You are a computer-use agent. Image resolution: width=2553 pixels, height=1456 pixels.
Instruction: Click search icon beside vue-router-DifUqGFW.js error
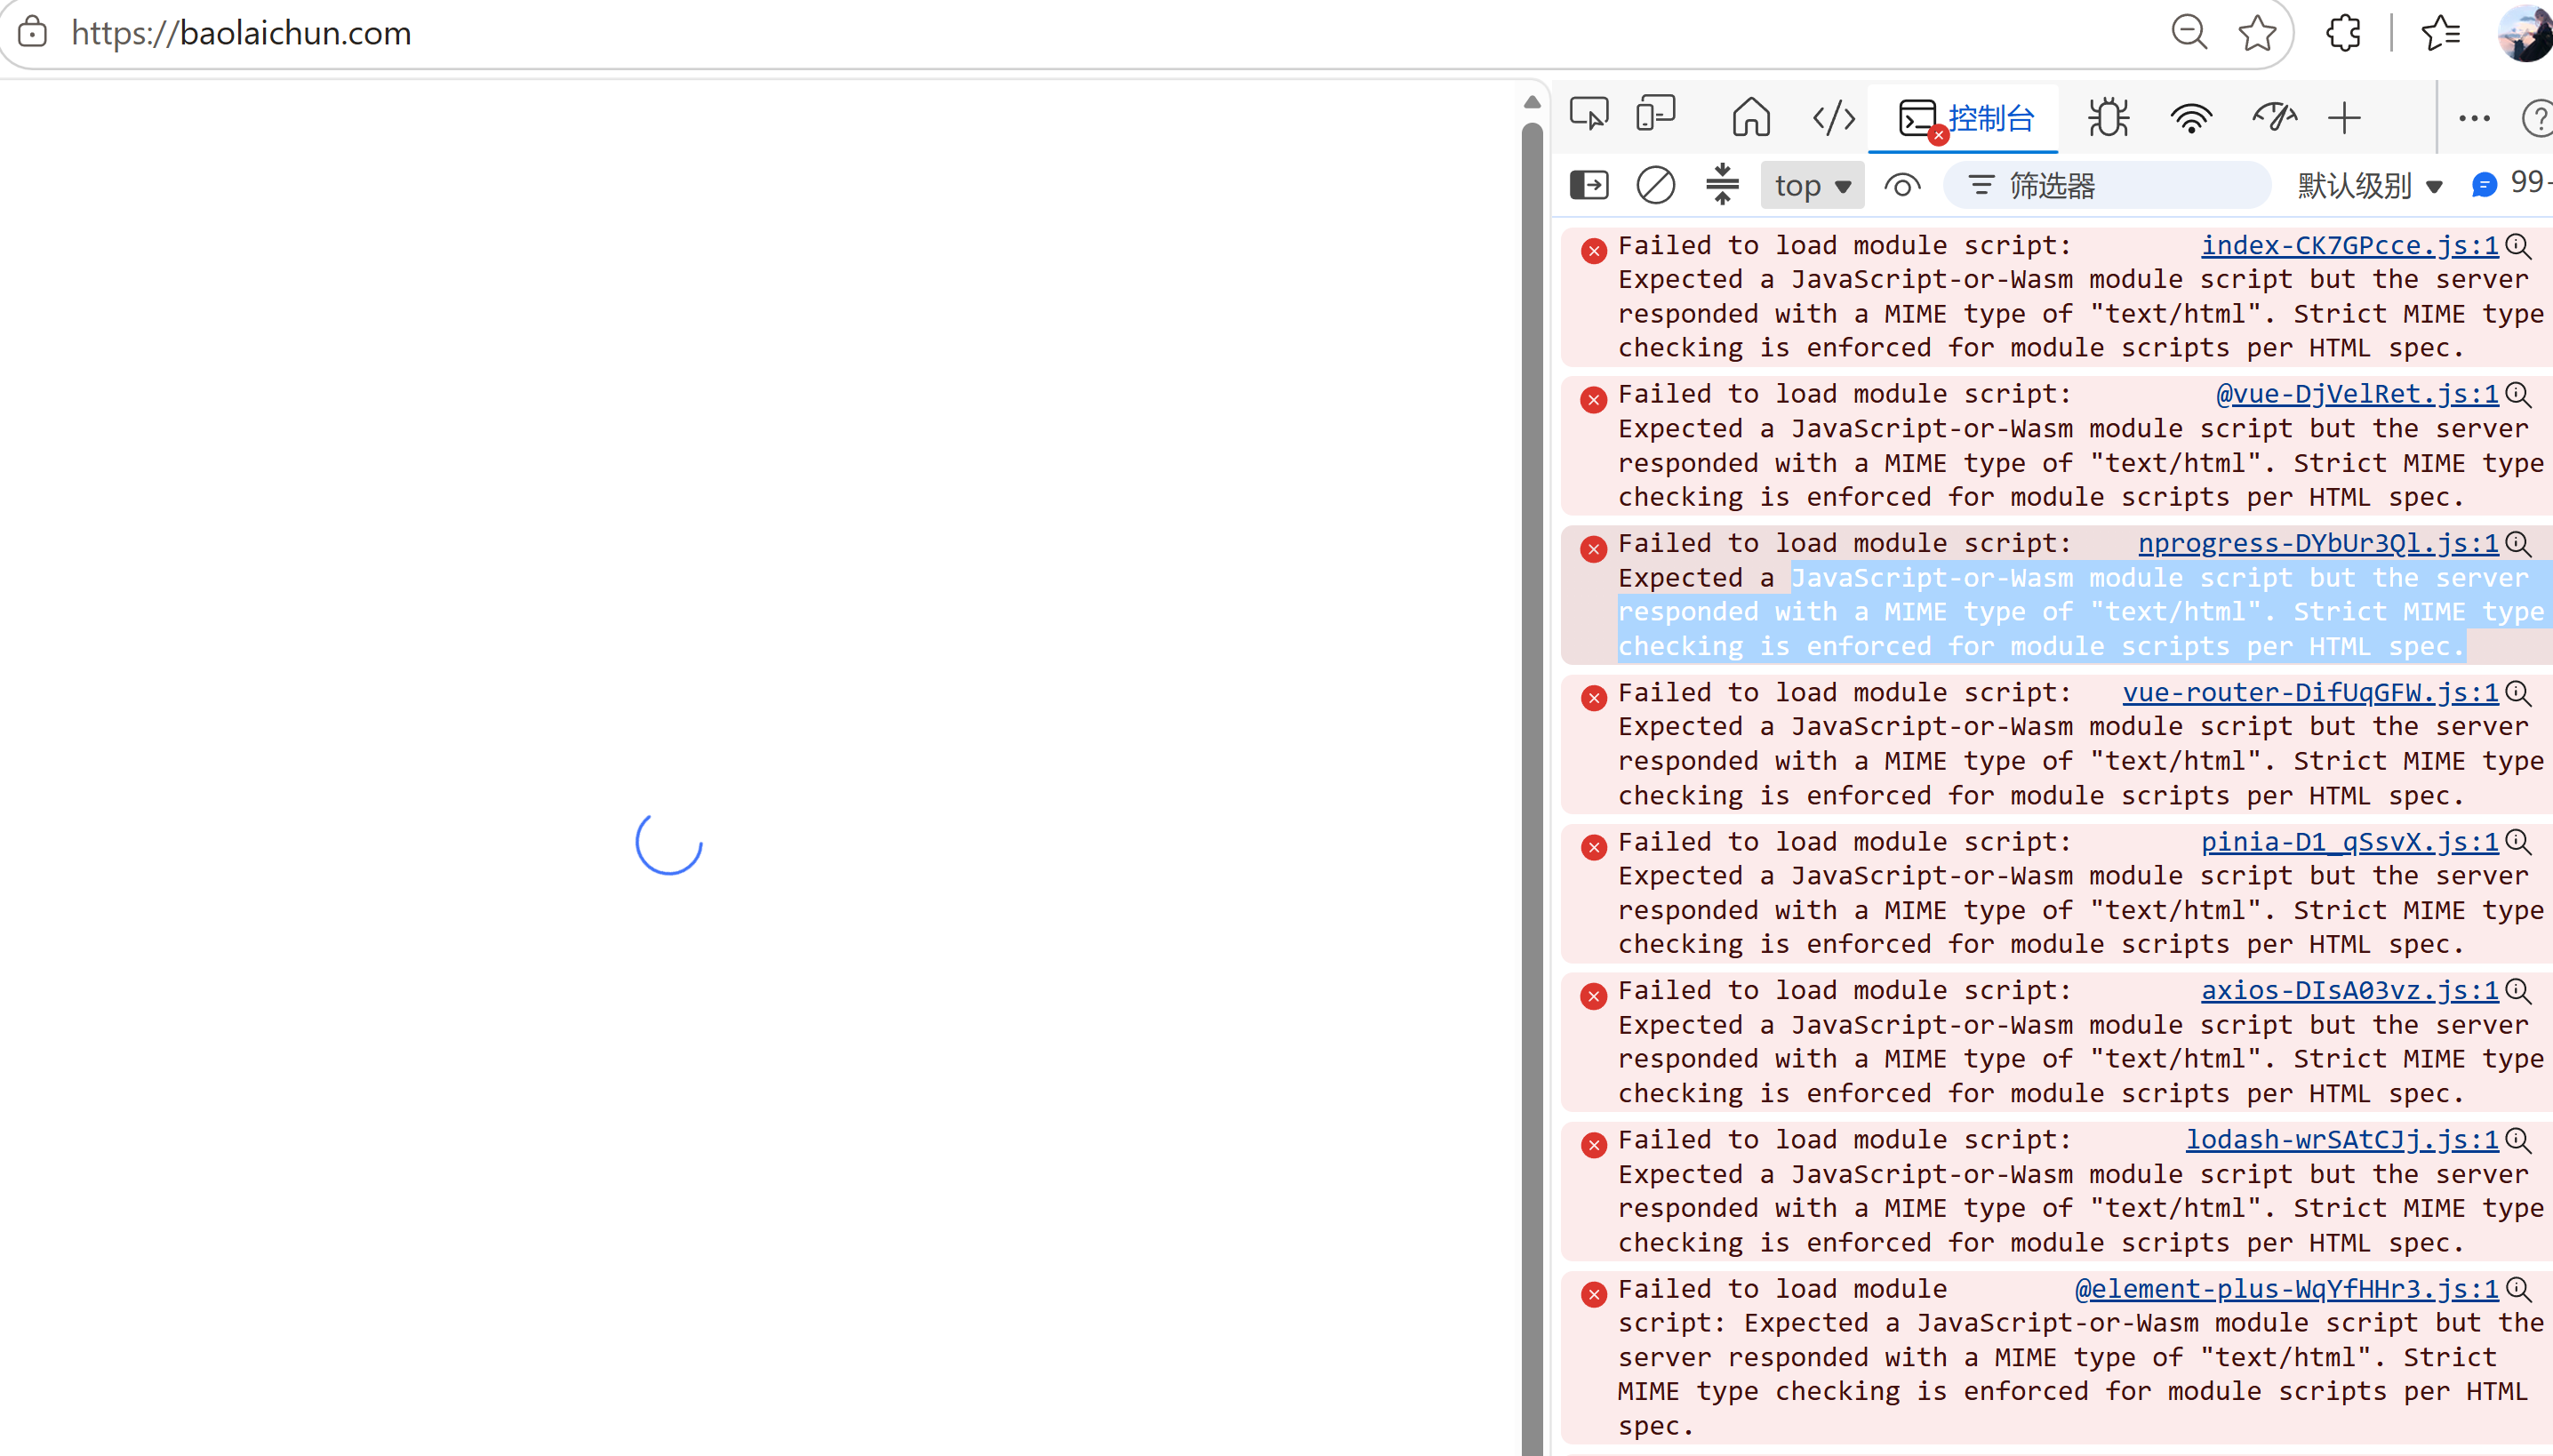(2518, 694)
